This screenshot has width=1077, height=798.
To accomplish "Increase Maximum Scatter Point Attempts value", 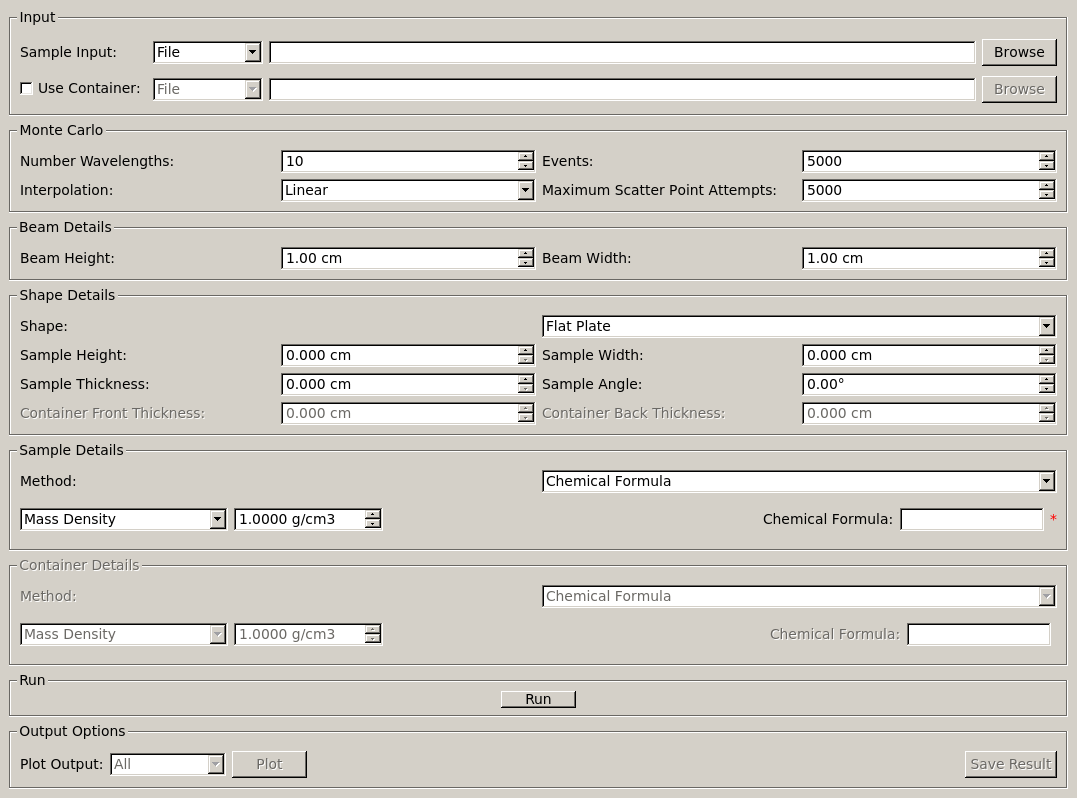I will pos(1046,186).
